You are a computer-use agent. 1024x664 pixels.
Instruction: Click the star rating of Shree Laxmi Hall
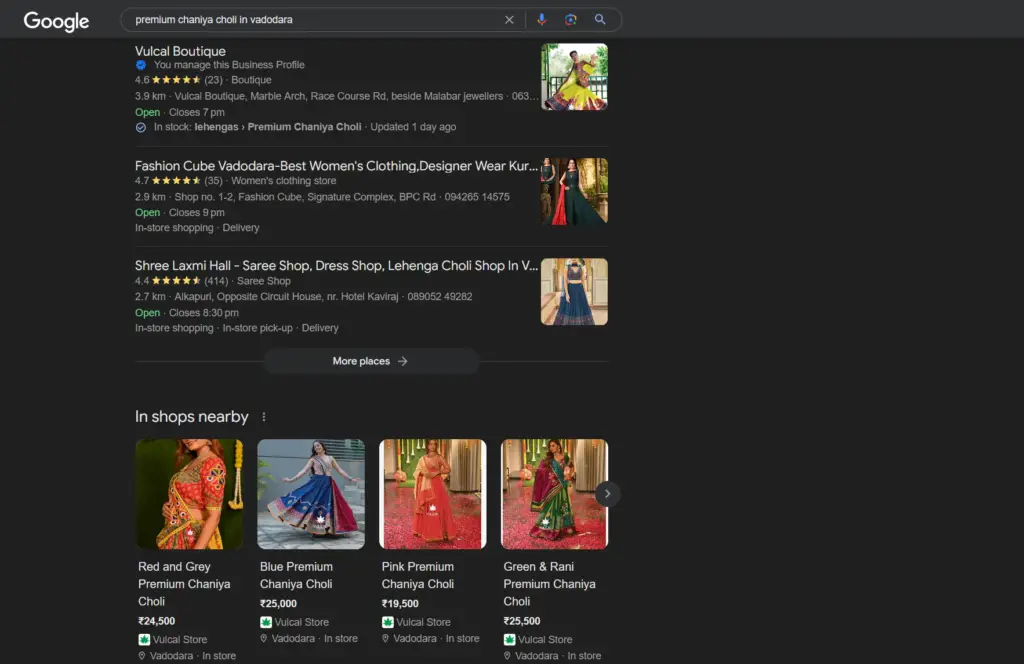178,281
